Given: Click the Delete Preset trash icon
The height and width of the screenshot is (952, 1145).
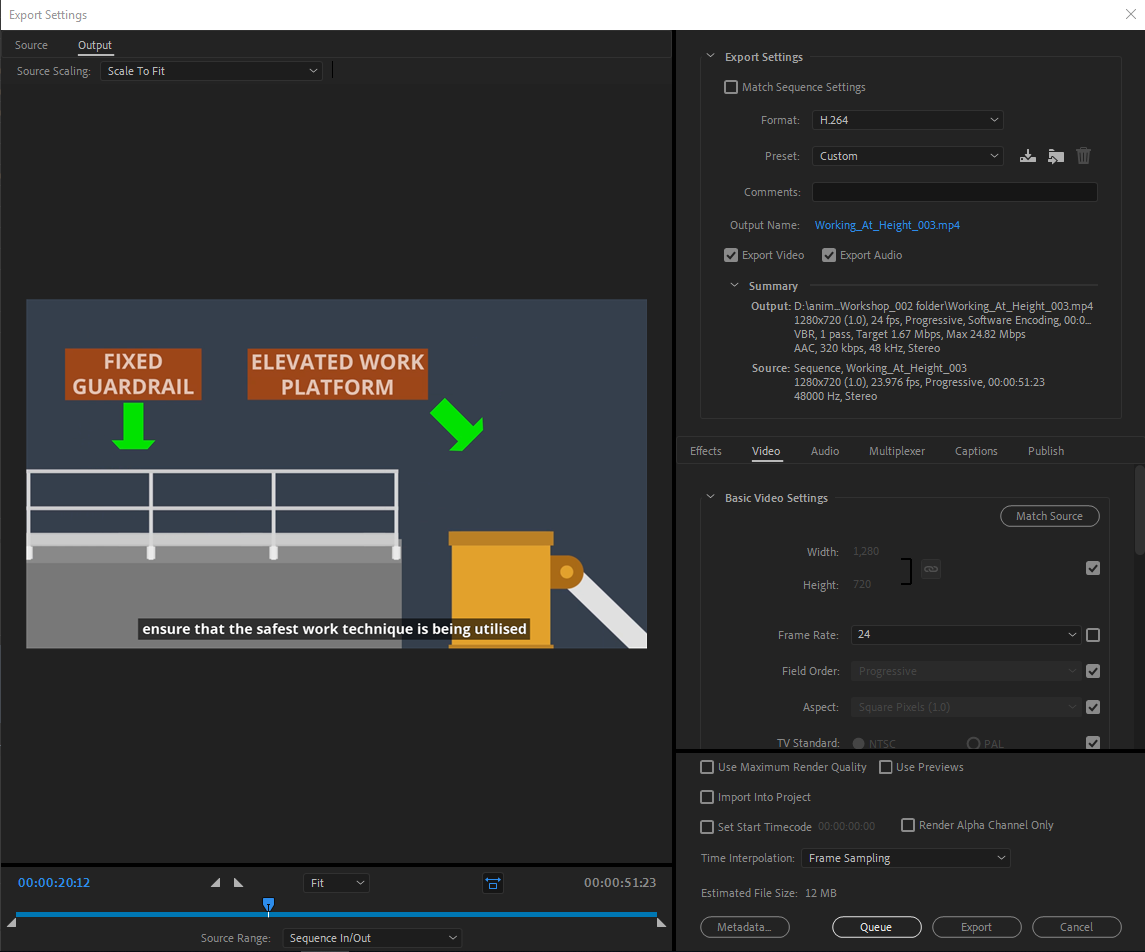Looking at the screenshot, I should 1083,156.
